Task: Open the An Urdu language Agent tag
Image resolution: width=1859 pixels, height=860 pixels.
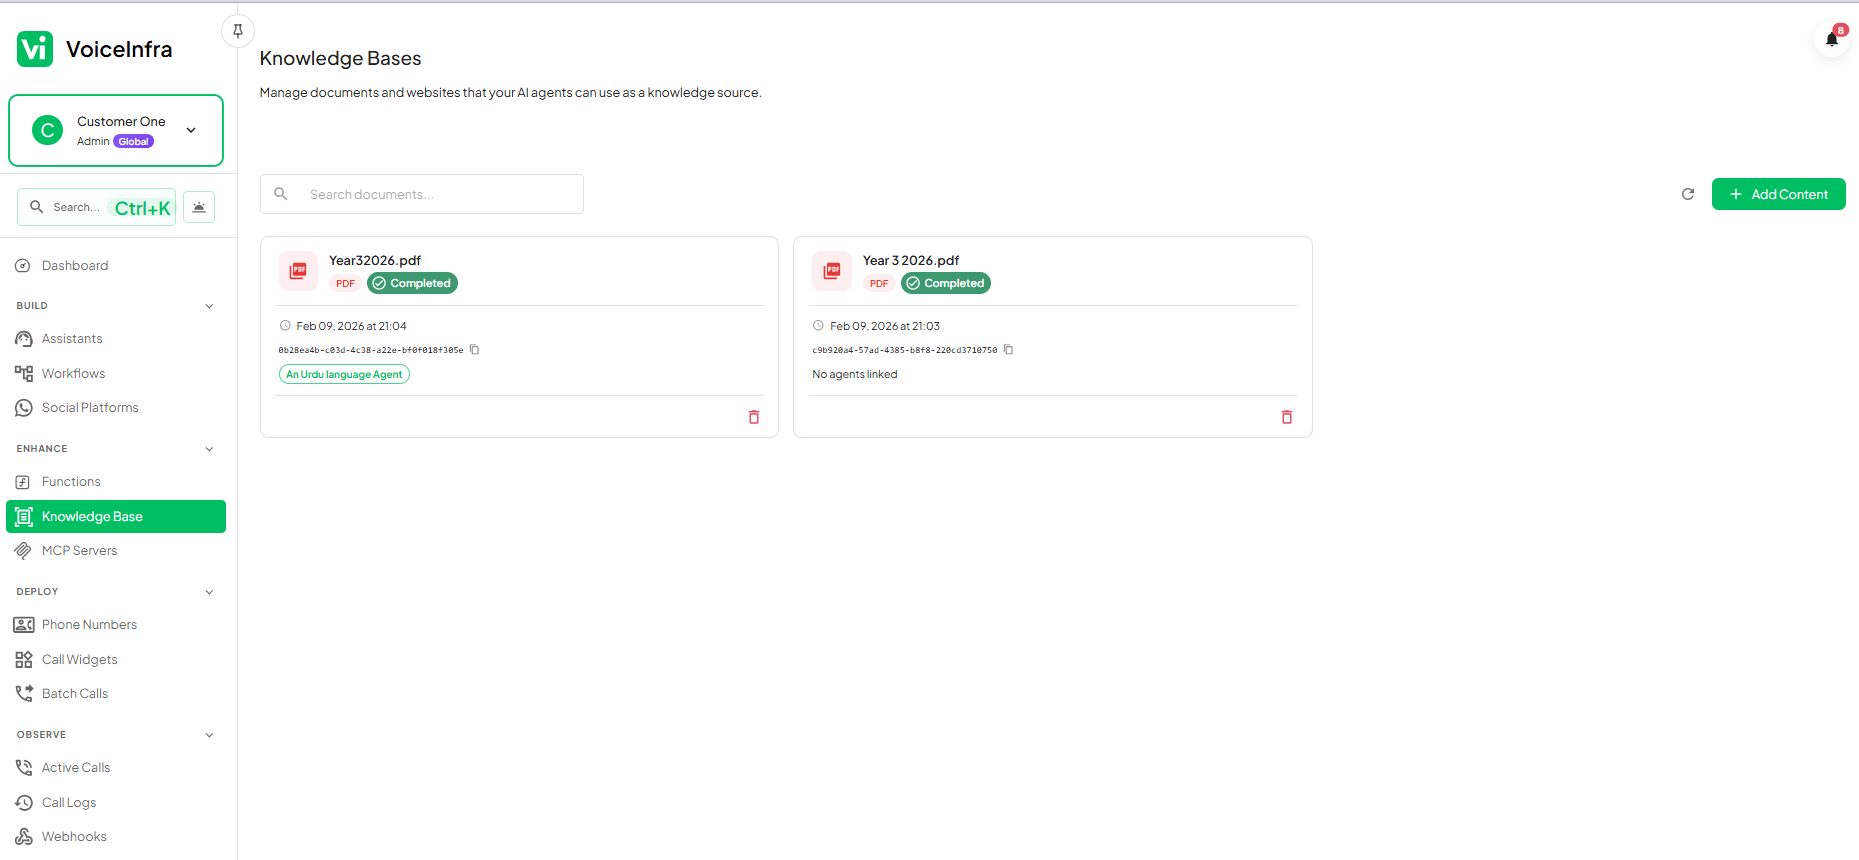Action: [x=344, y=374]
